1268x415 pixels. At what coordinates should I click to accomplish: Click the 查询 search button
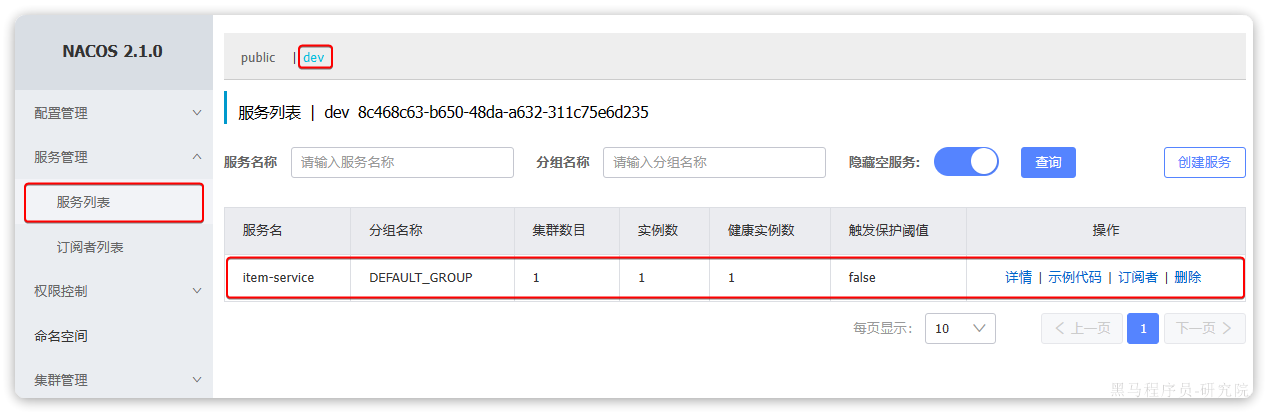(x=1048, y=162)
